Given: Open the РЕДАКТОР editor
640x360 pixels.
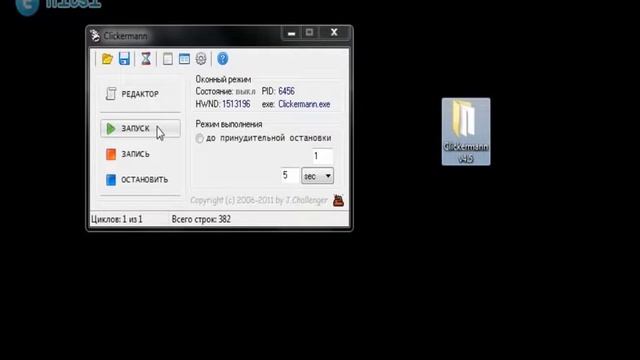Looking at the screenshot, I should [x=140, y=94].
